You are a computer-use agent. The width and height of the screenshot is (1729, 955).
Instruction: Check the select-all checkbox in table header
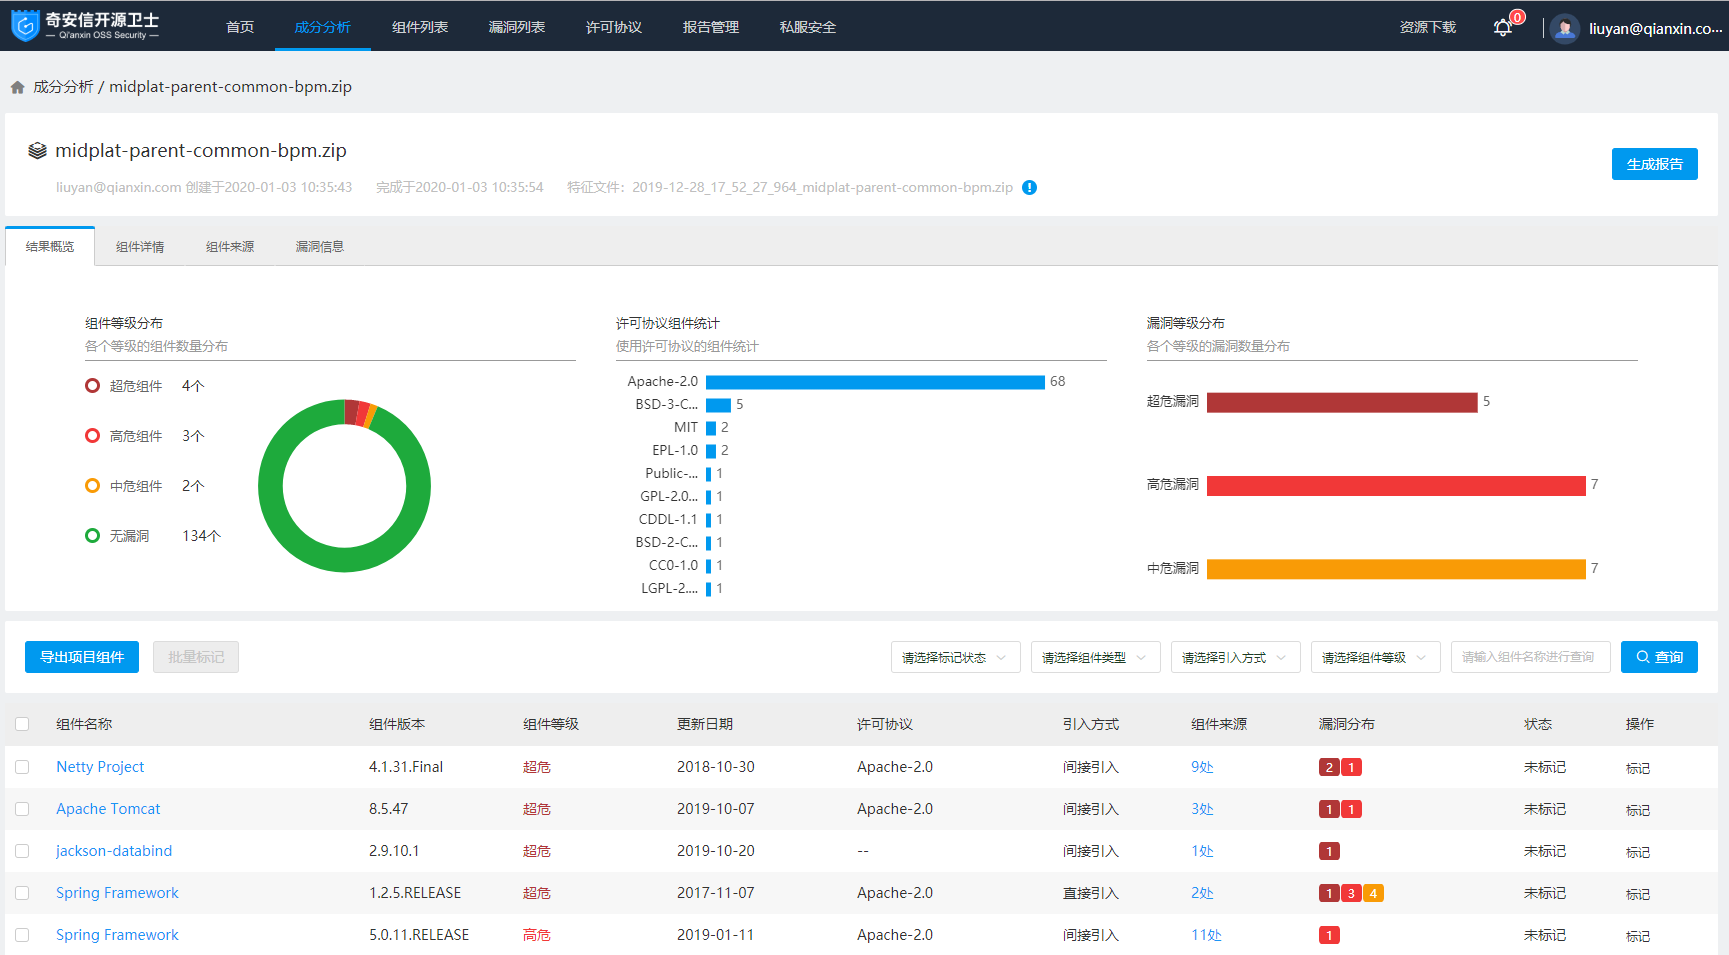click(22, 724)
